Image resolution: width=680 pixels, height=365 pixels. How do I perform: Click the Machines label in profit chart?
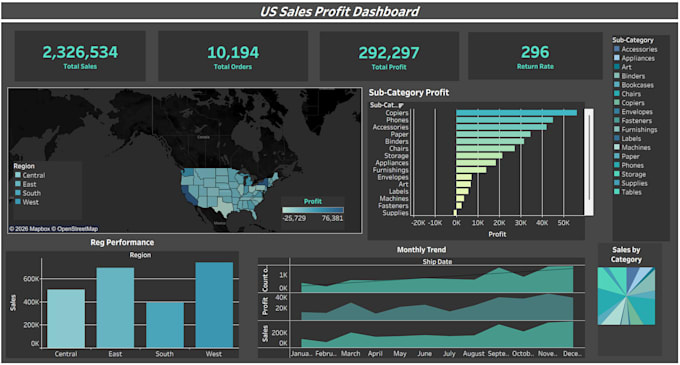tap(394, 199)
